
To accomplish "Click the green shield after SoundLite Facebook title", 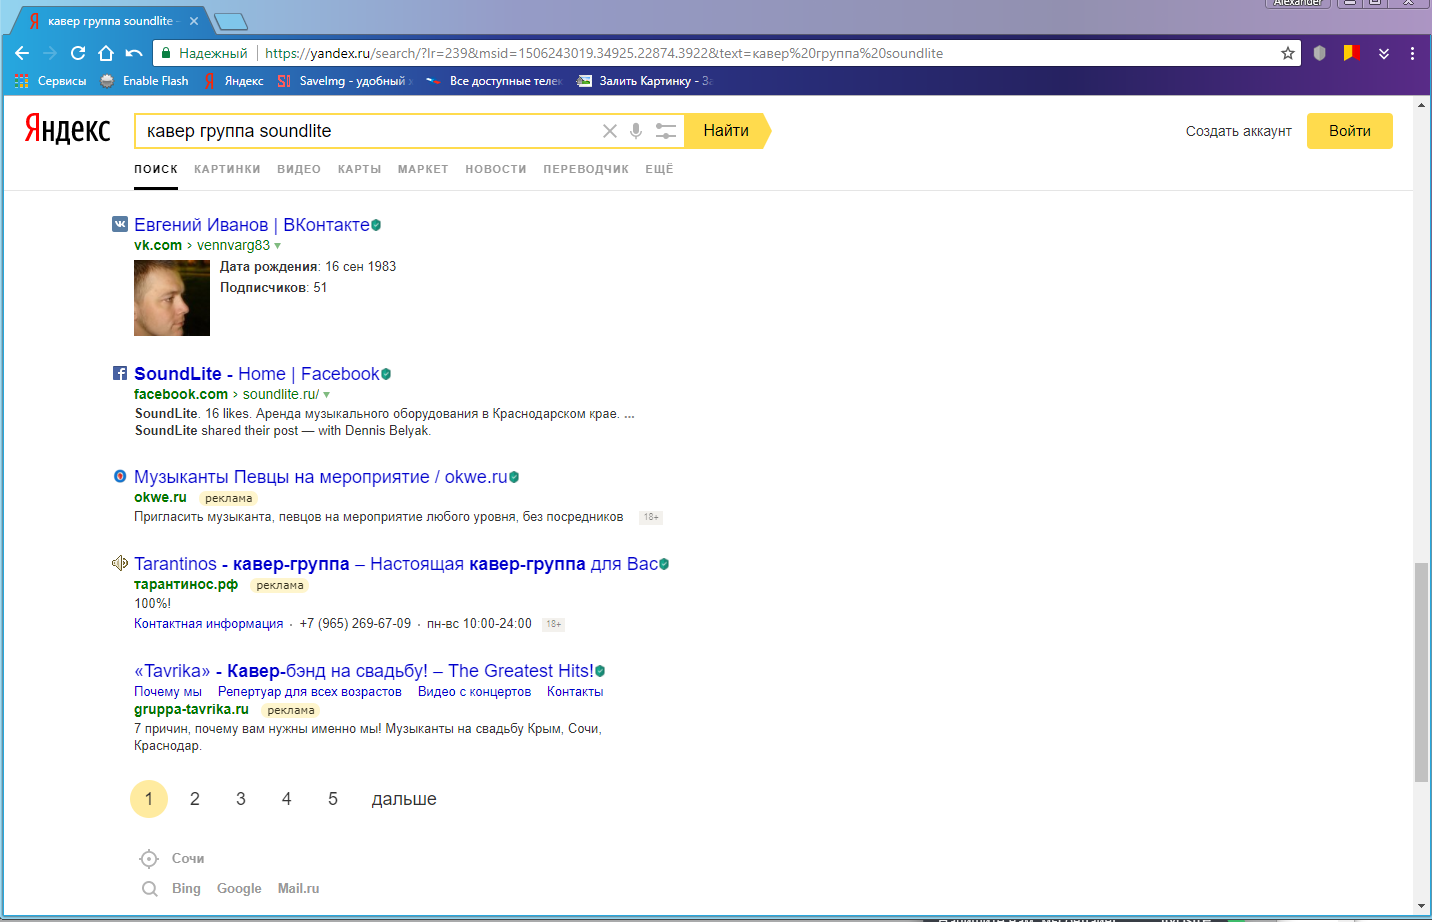I will (386, 374).
